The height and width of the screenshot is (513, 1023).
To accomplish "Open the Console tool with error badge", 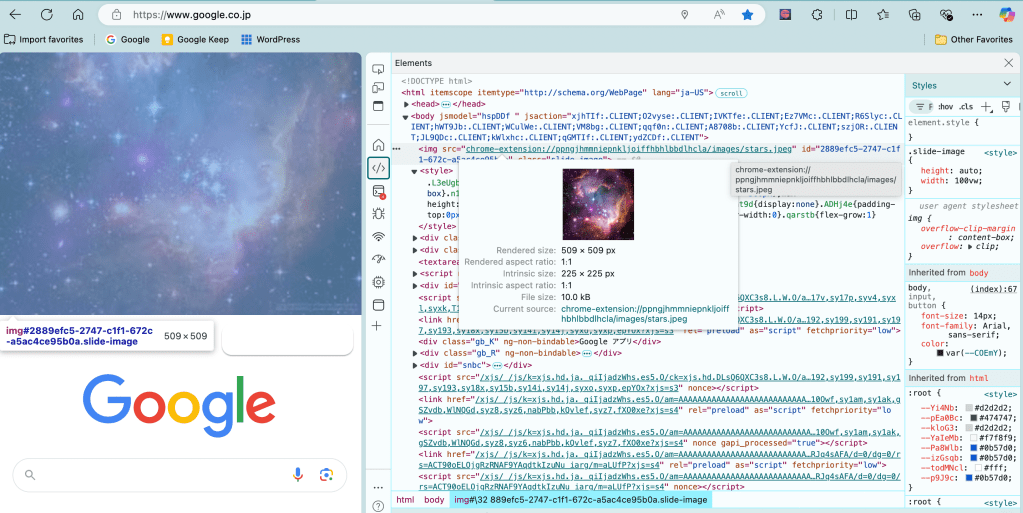I will (378, 191).
